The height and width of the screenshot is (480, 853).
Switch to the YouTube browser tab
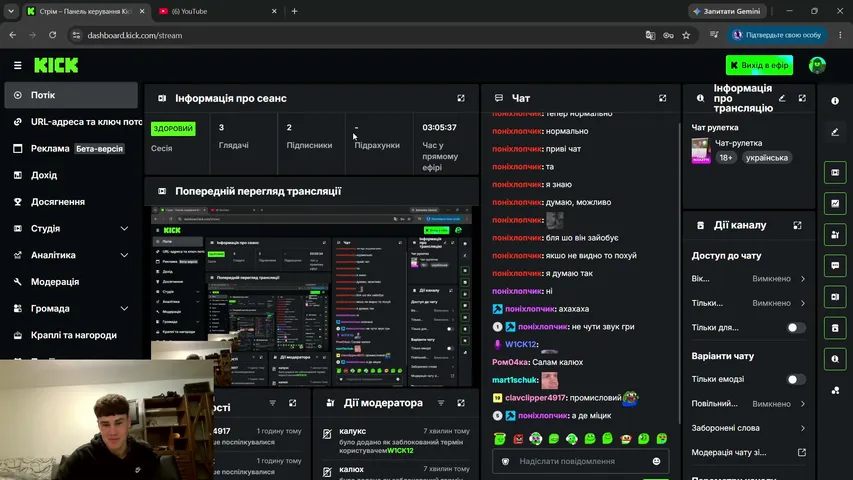(217, 11)
